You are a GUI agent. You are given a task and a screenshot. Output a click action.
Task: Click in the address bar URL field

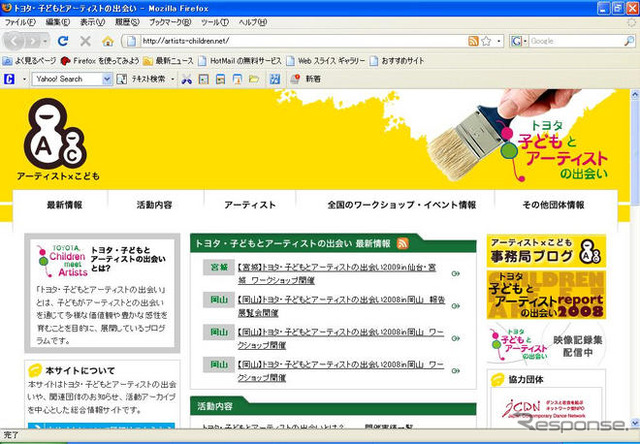point(303,41)
